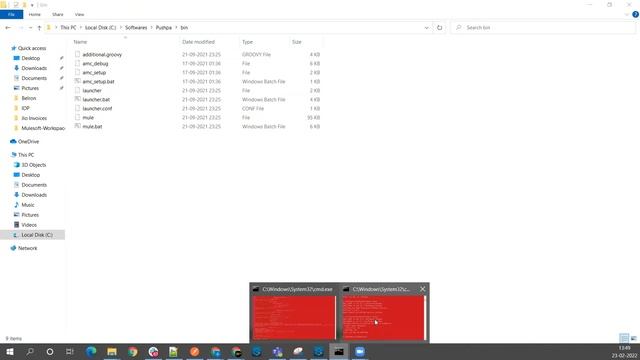Go back with the Back arrow

[8, 28]
